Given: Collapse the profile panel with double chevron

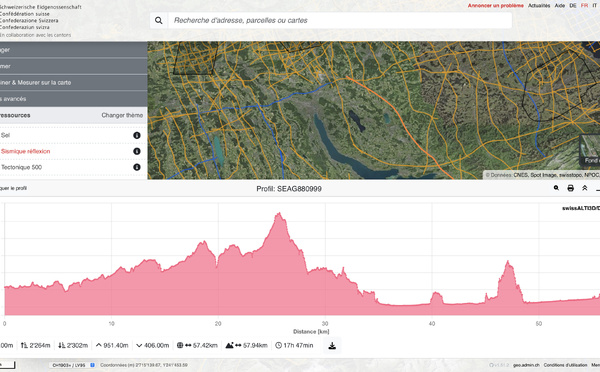Looking at the screenshot, I should pos(585,188).
